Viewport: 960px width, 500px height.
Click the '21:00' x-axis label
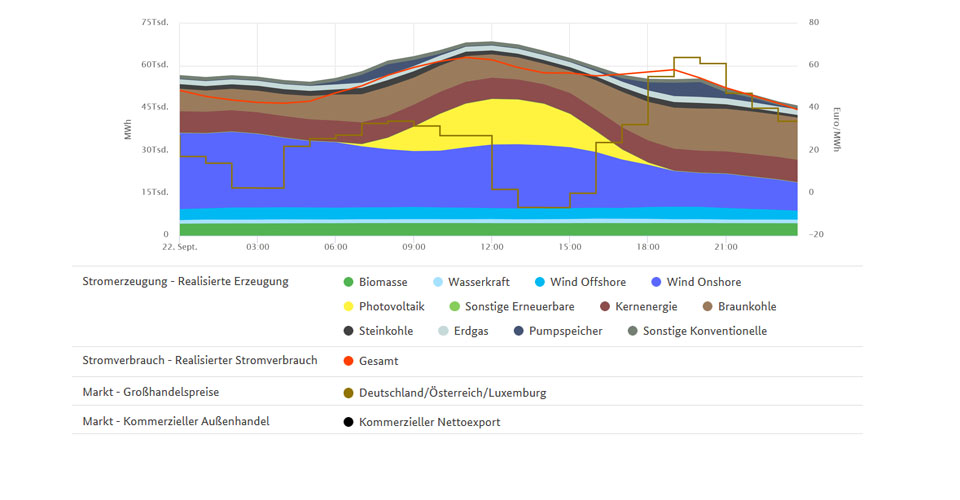[726, 247]
